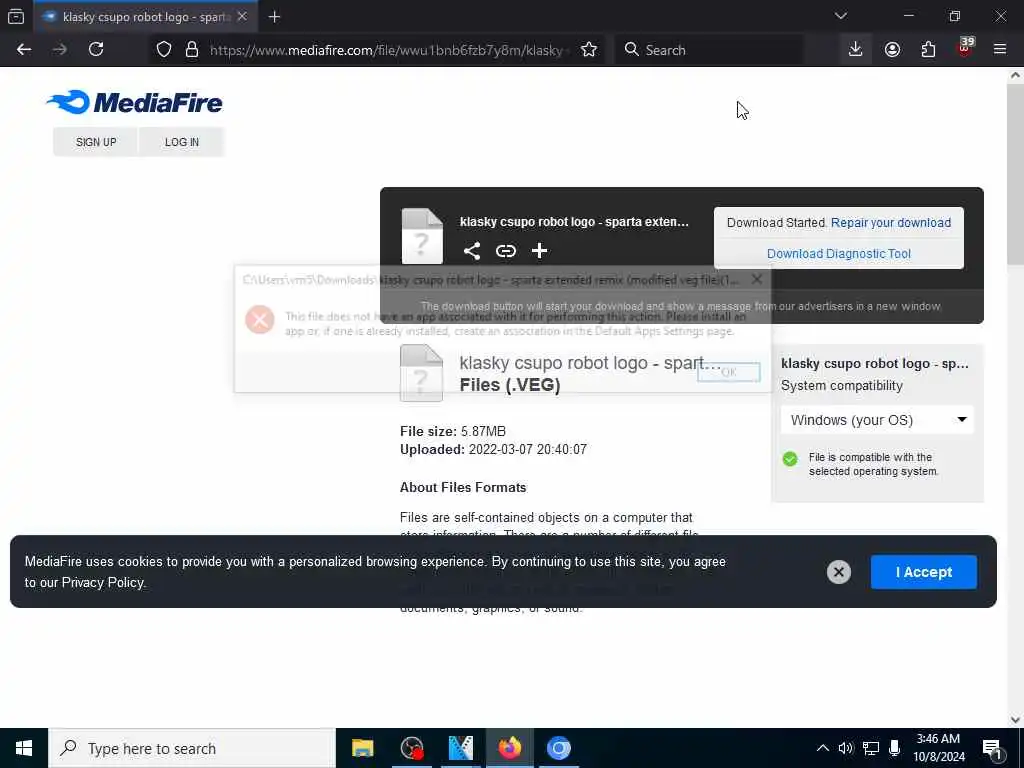Click the scrollbar up arrow
The image size is (1024, 768).
1015,75
